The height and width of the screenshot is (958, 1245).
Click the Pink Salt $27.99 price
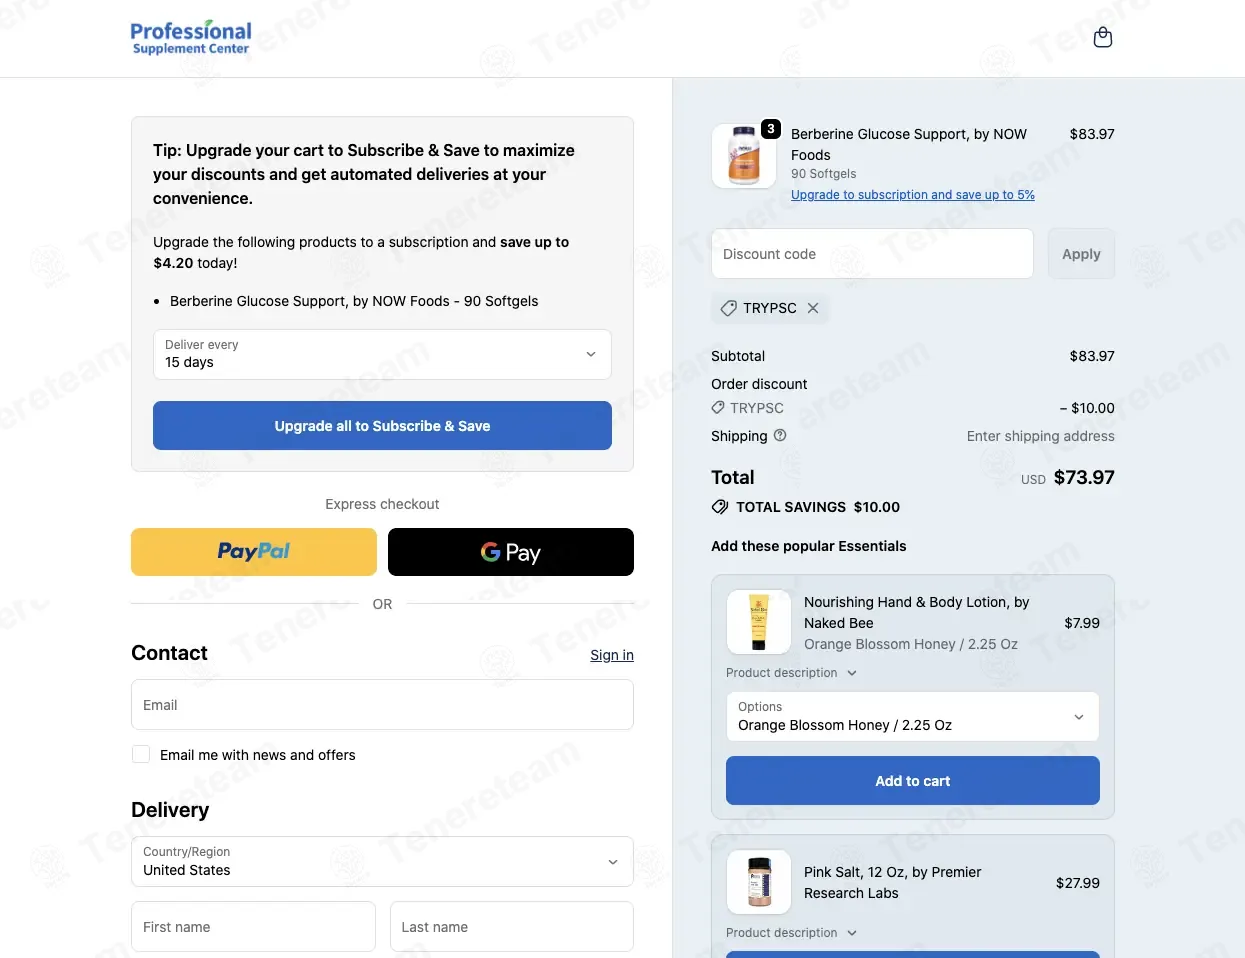[1078, 883]
